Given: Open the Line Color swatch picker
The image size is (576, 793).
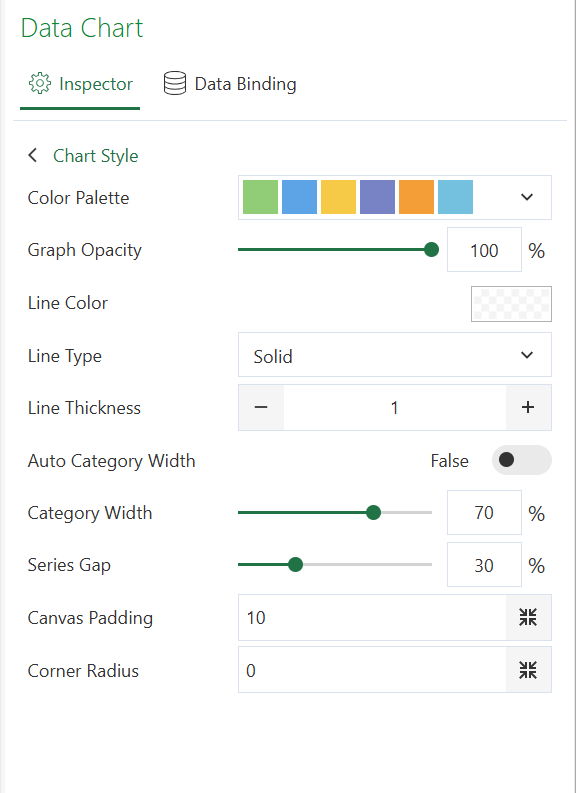Looking at the screenshot, I should pos(511,304).
